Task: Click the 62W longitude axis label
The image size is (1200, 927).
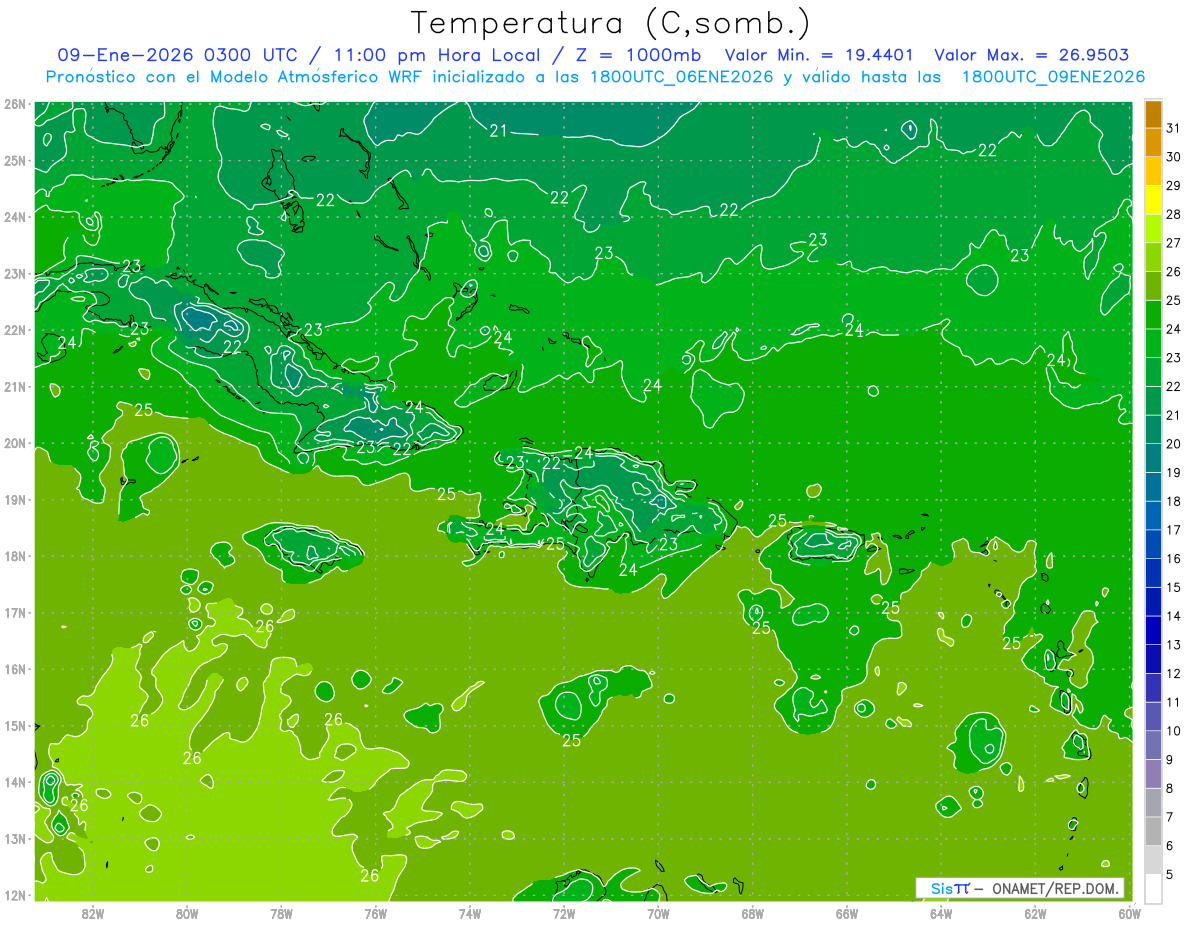Action: coord(1035,912)
